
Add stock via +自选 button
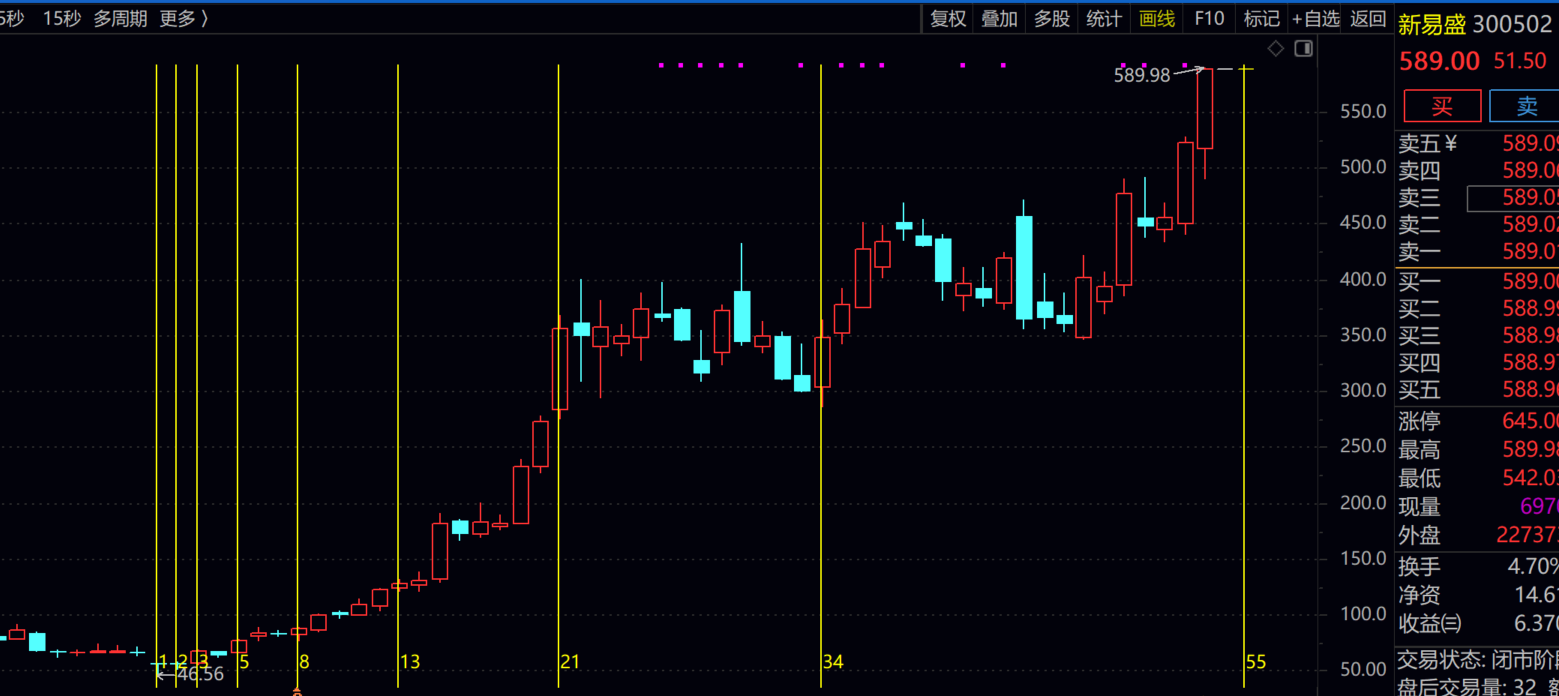(x=1315, y=19)
